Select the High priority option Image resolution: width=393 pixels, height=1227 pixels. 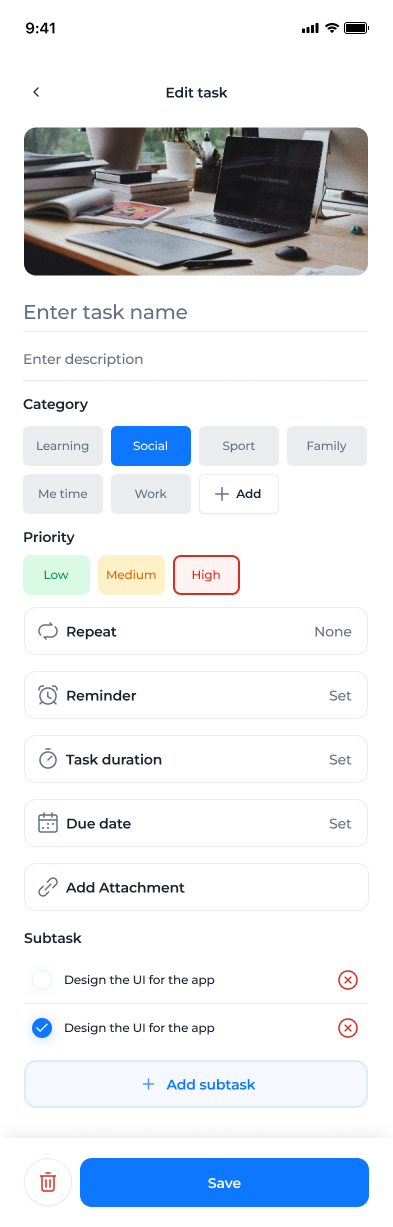coord(206,575)
